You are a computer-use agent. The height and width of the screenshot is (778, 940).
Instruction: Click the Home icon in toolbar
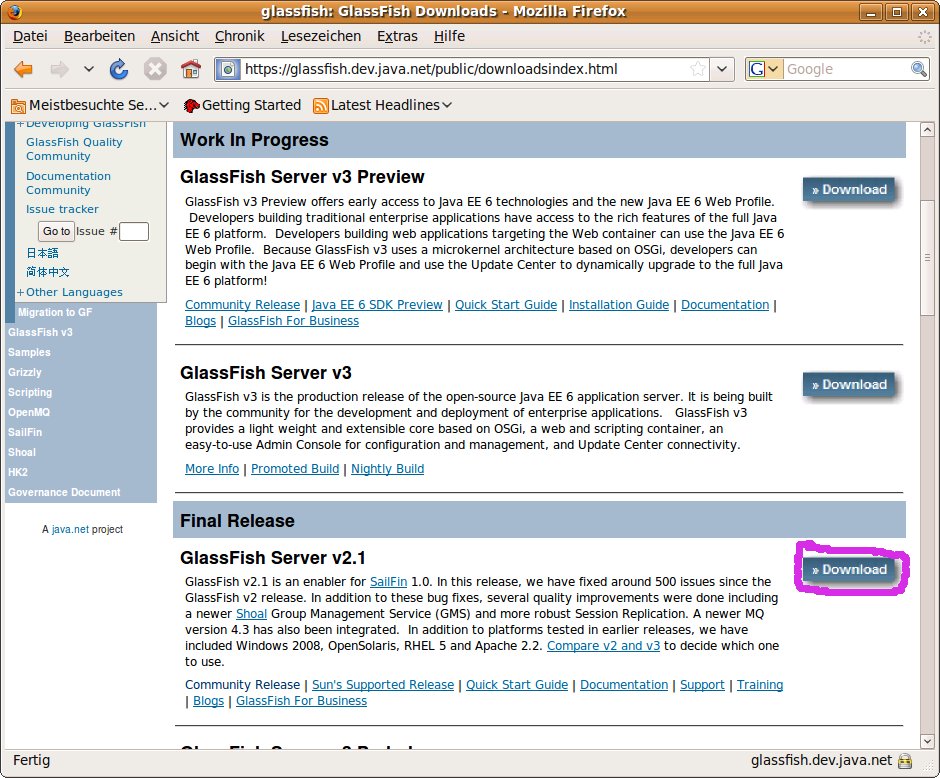190,70
